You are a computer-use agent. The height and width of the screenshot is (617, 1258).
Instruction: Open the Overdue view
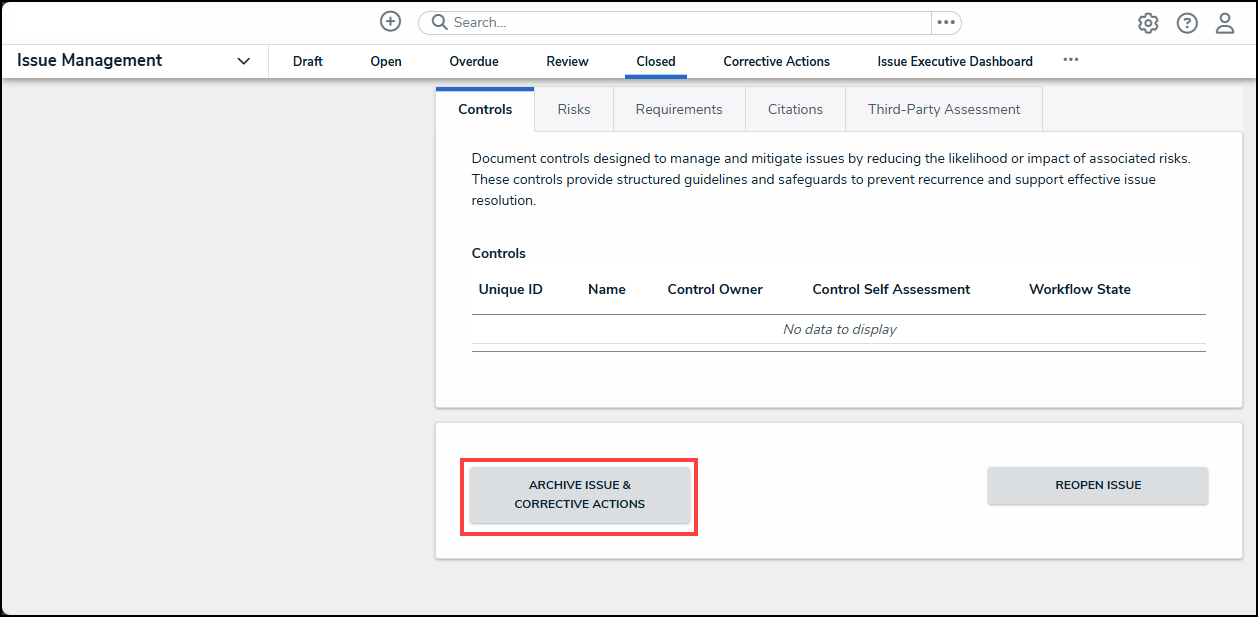pos(473,61)
